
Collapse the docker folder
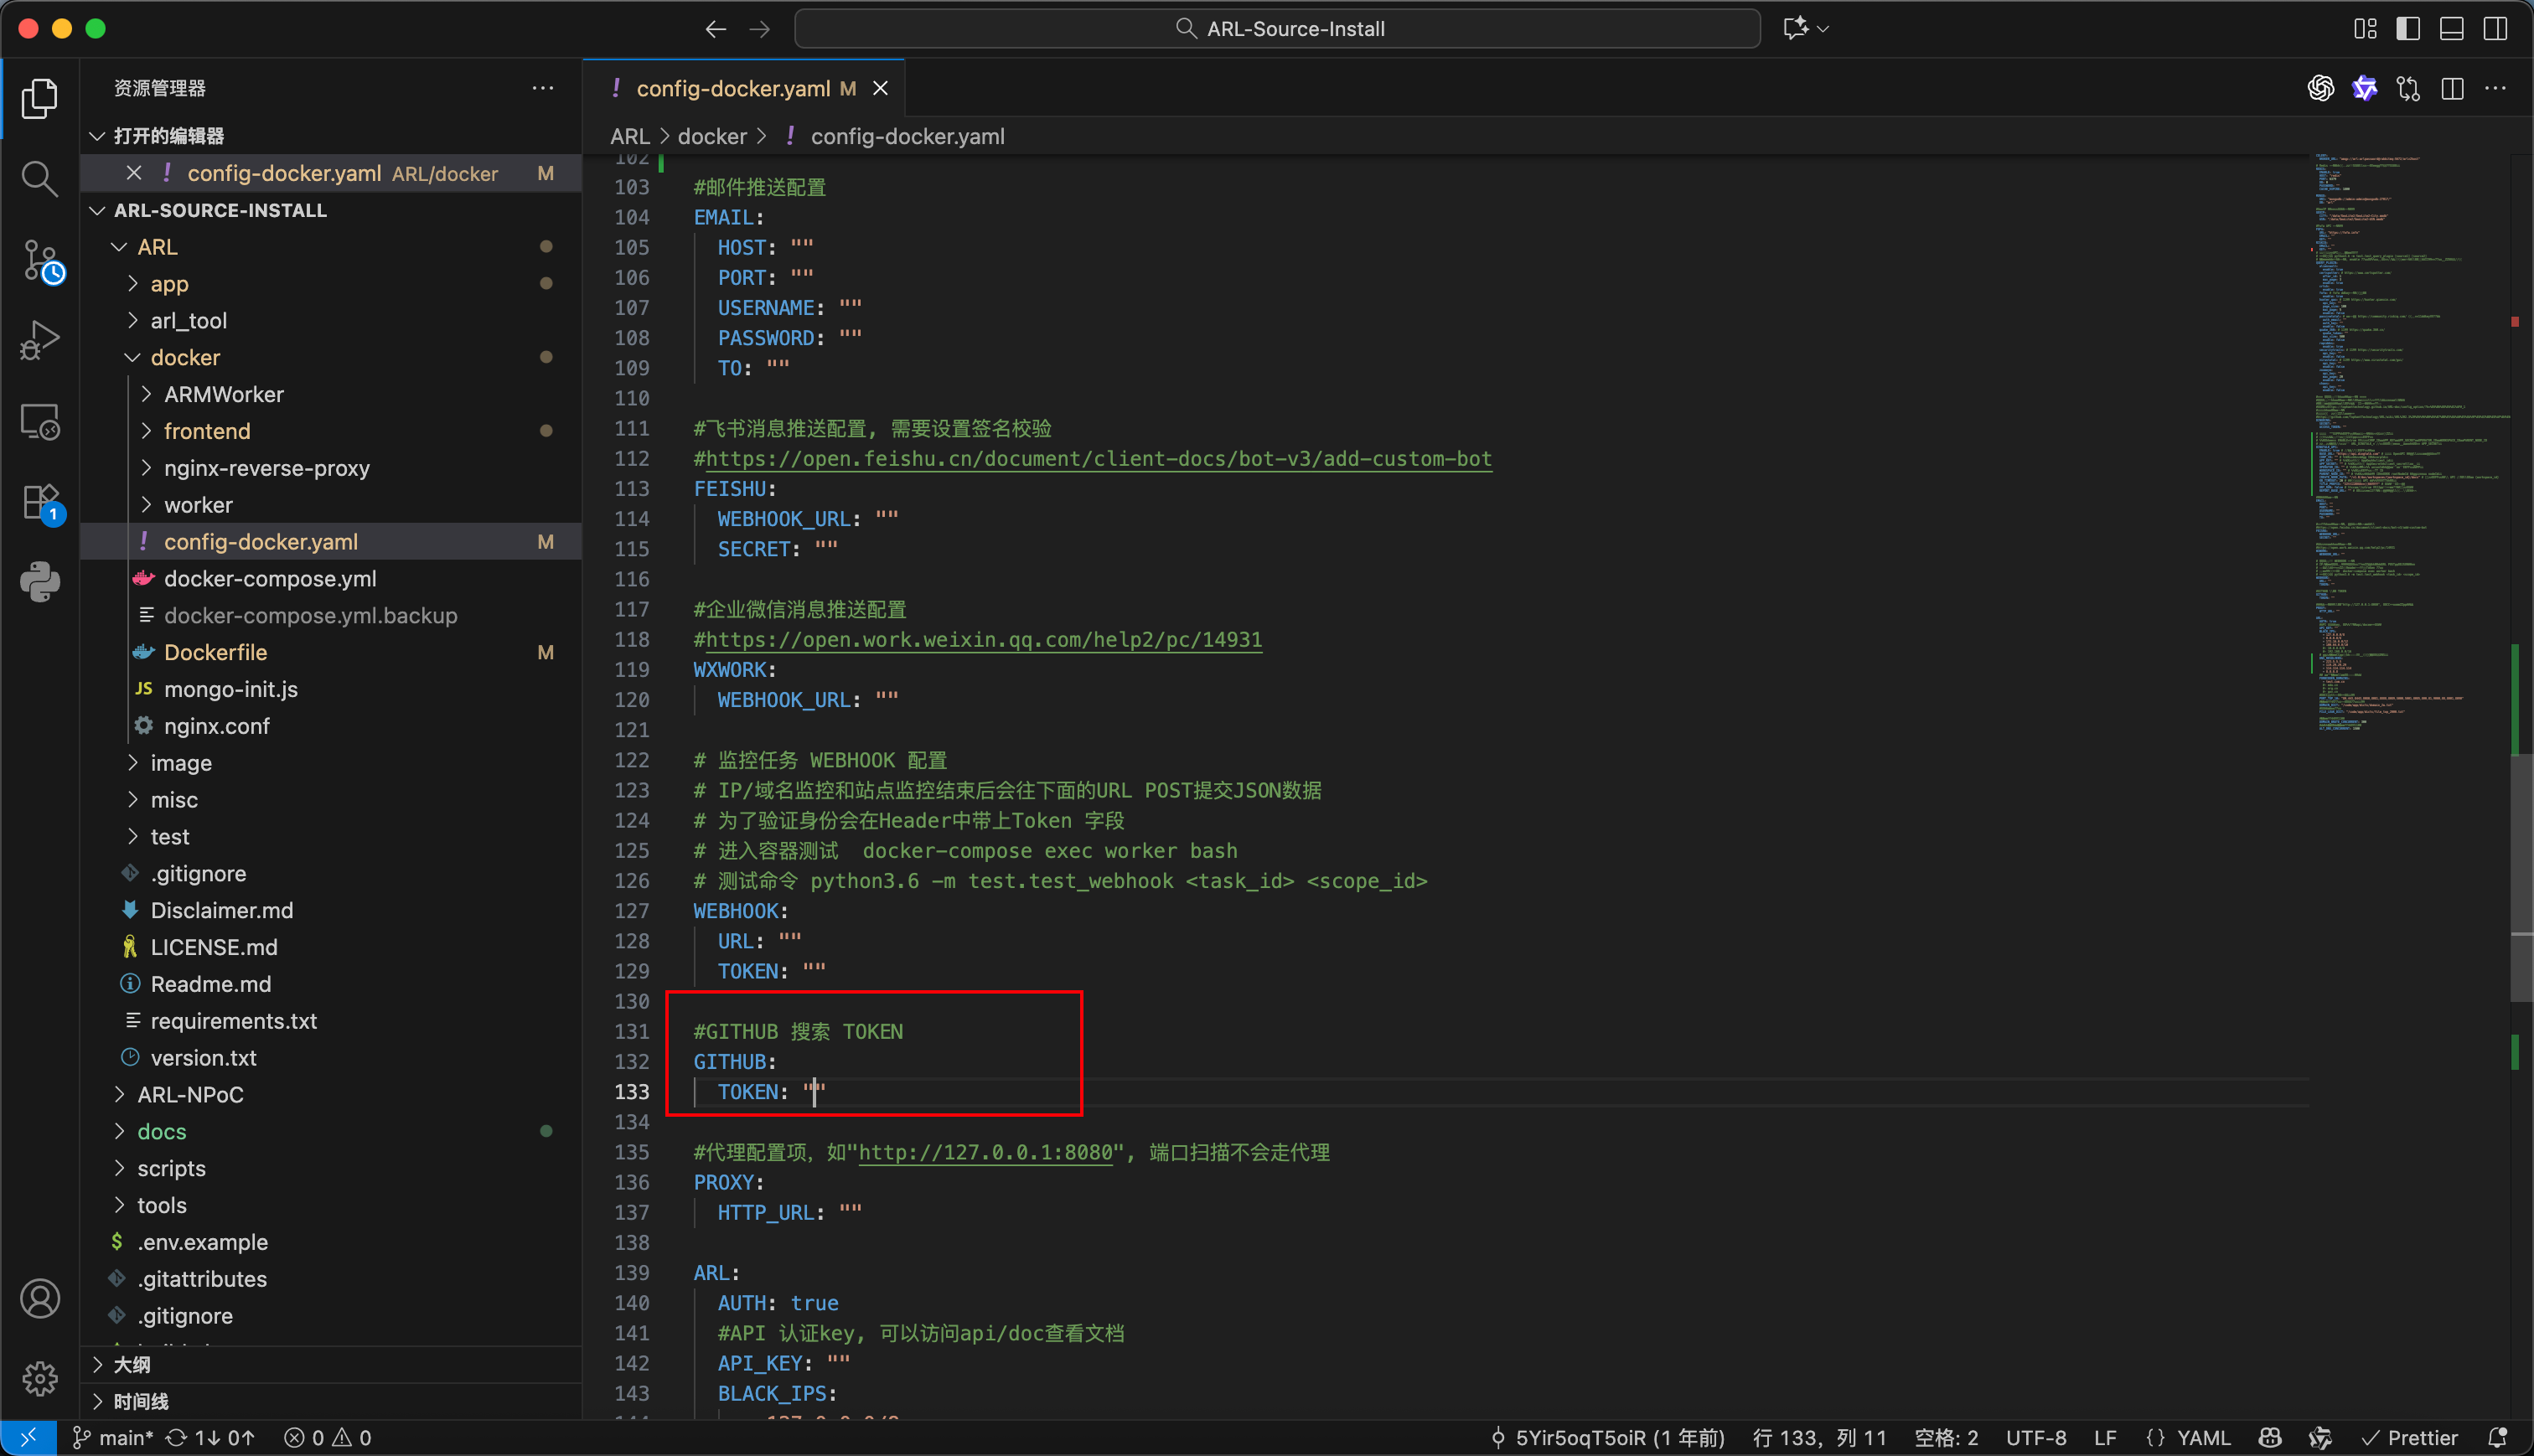[x=185, y=357]
